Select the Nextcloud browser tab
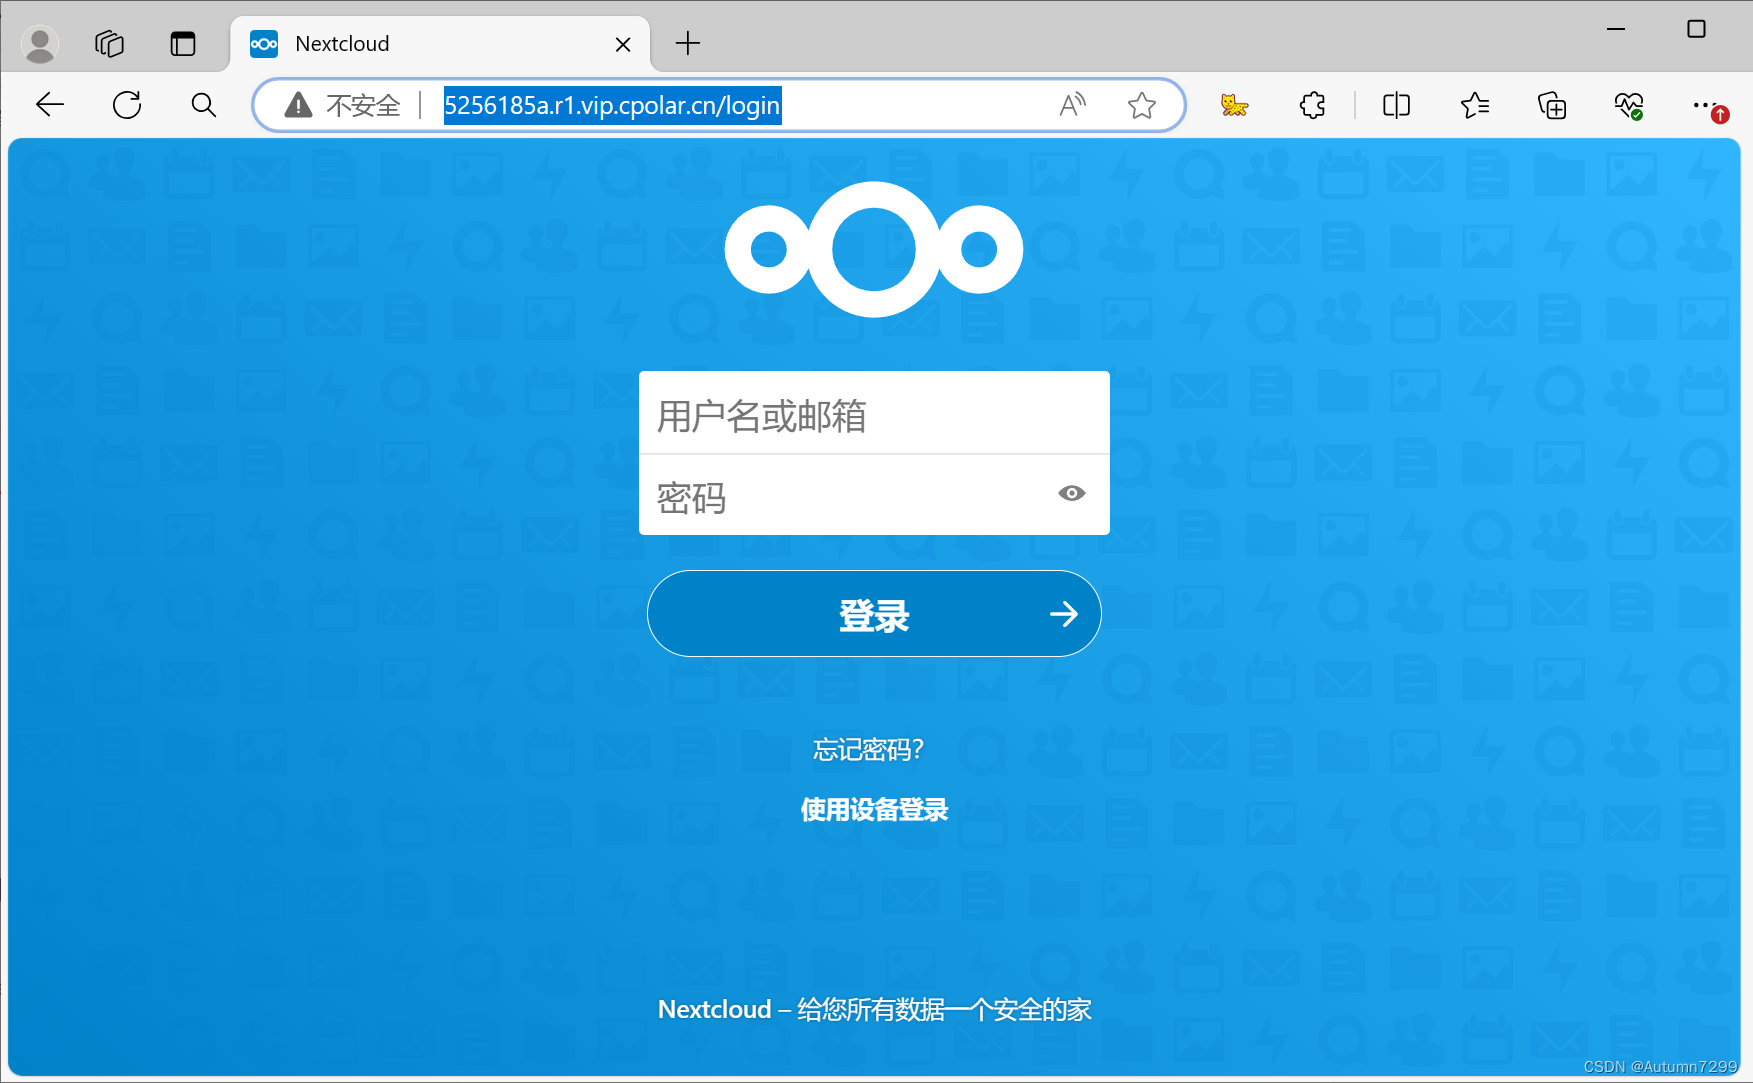 440,44
